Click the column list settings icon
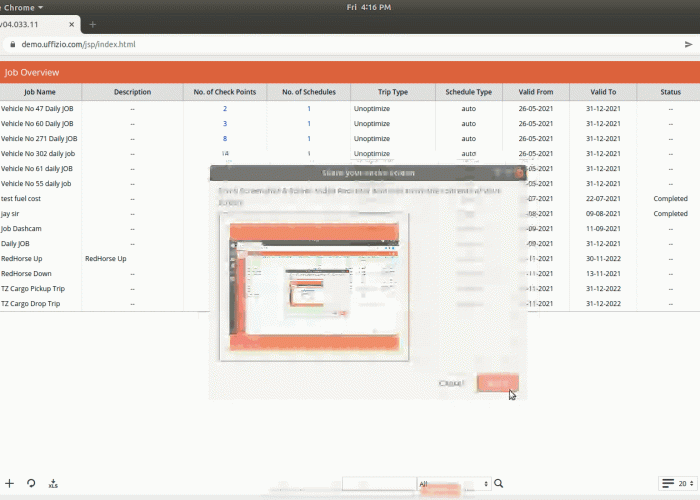The height and width of the screenshot is (500, 700). click(668, 483)
